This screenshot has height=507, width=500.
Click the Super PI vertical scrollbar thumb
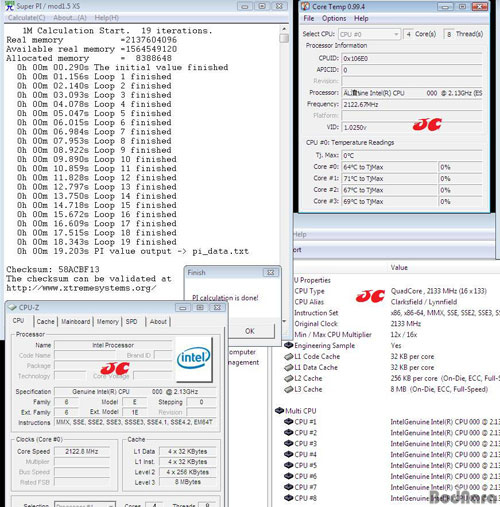pyautogui.click(x=284, y=38)
